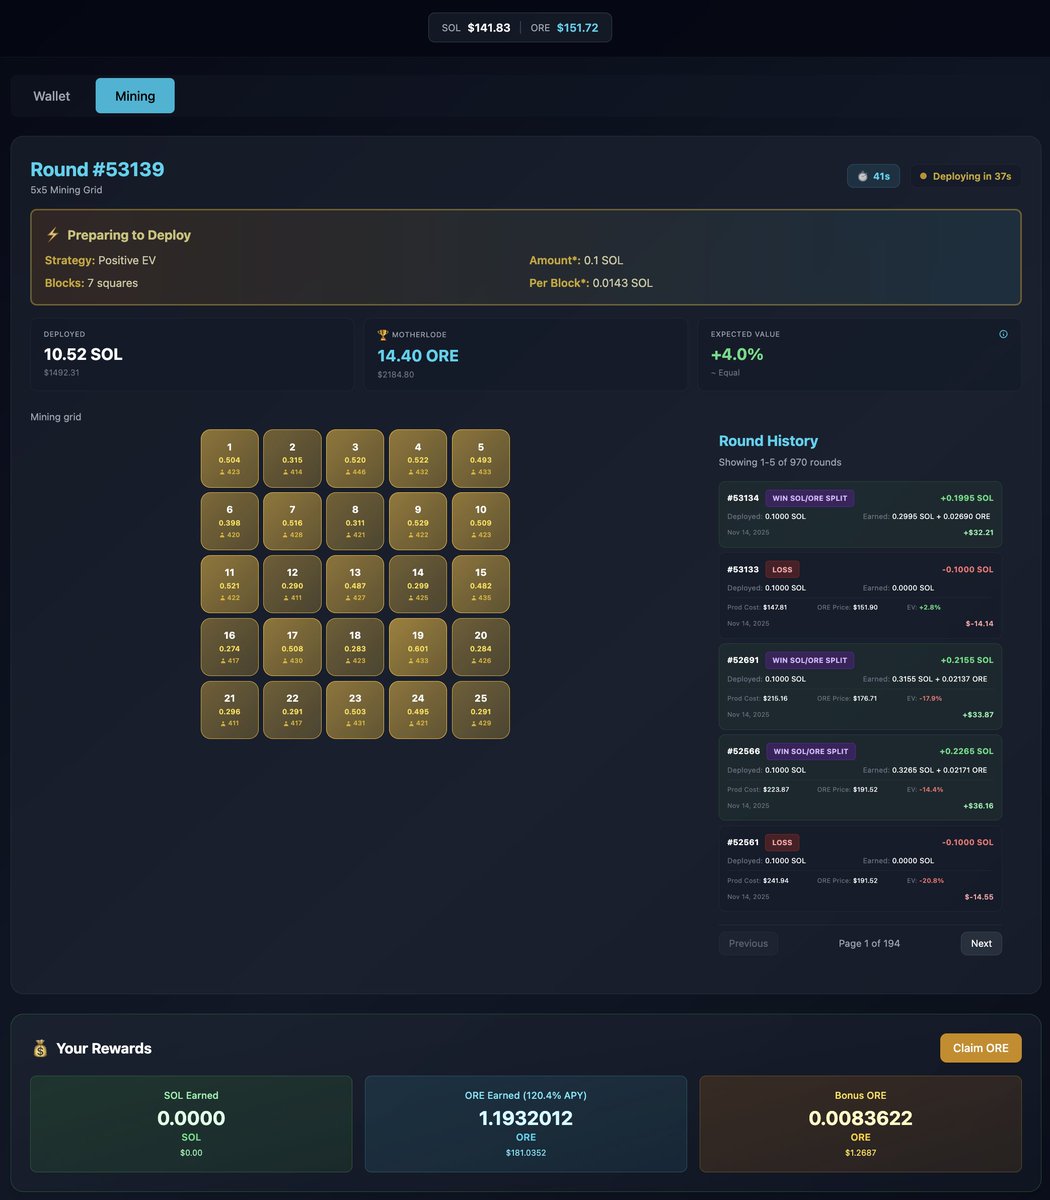Screen dimensions: 1050x1200
Task: Toggle grid square 25 on the mining grid
Action: tap(481, 710)
